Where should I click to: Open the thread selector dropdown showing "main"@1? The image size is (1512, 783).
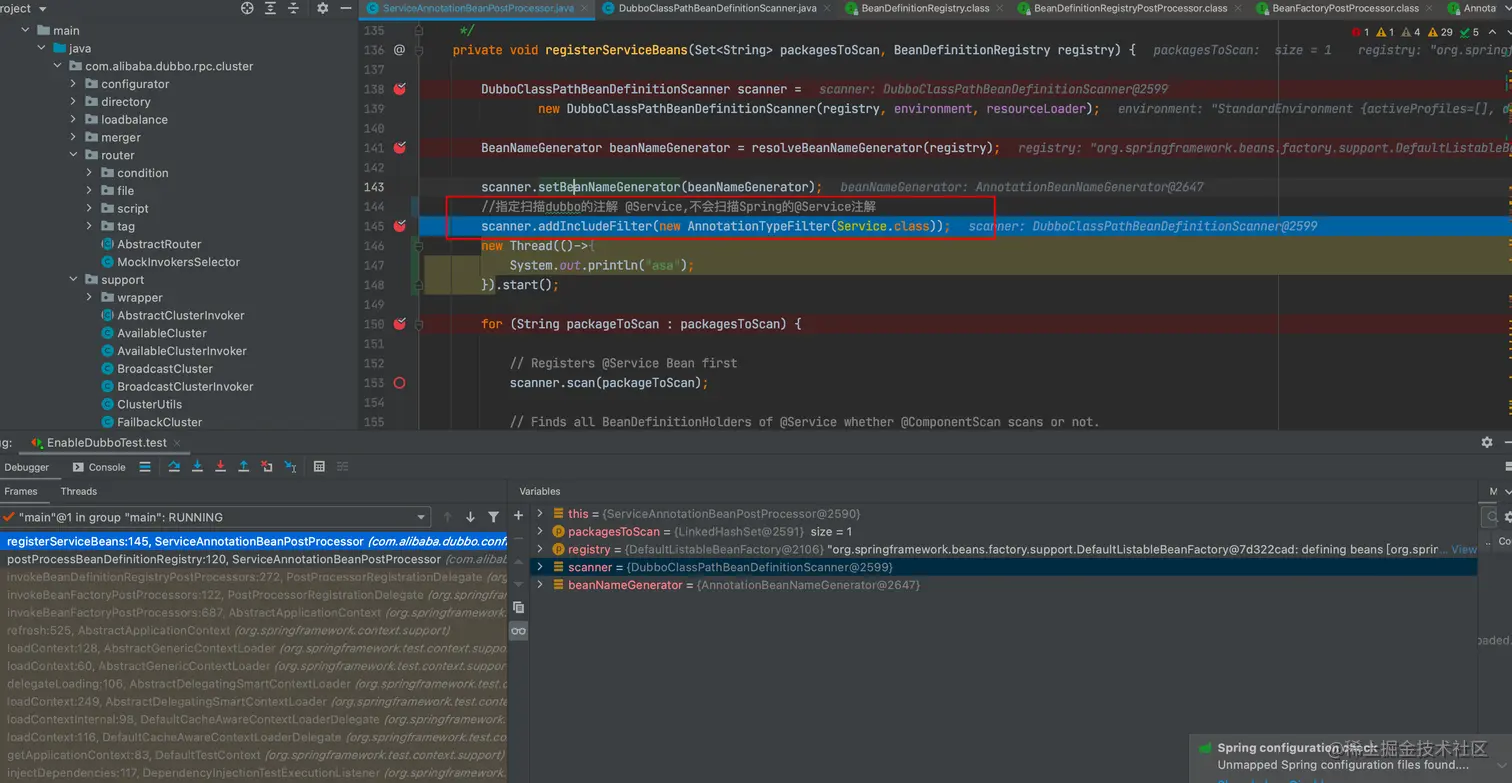click(215, 517)
